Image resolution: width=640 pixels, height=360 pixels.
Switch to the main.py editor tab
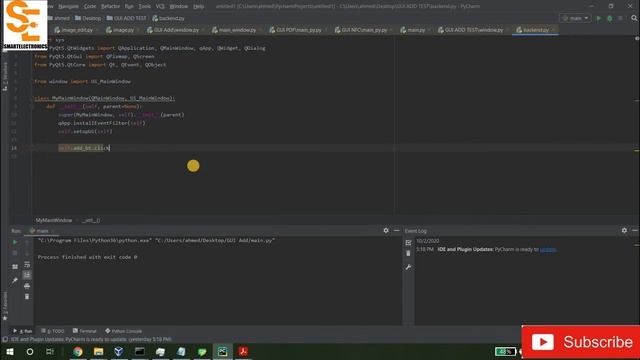point(416,30)
